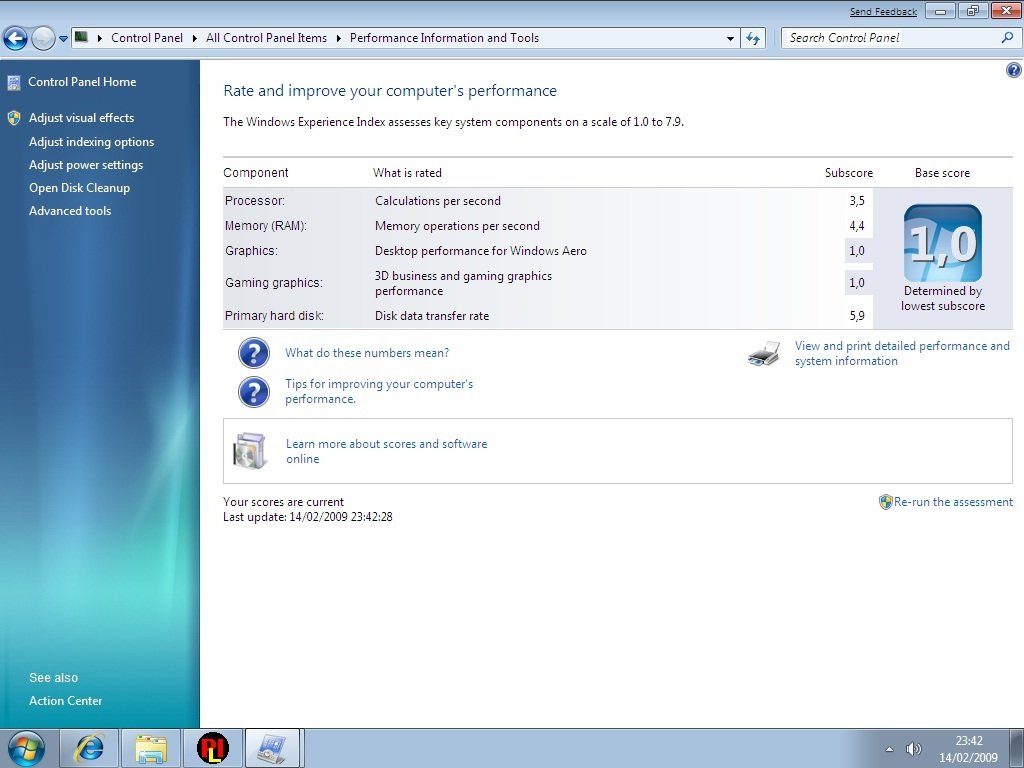Open tips for improving computer's performance
1024x768 pixels.
379,391
